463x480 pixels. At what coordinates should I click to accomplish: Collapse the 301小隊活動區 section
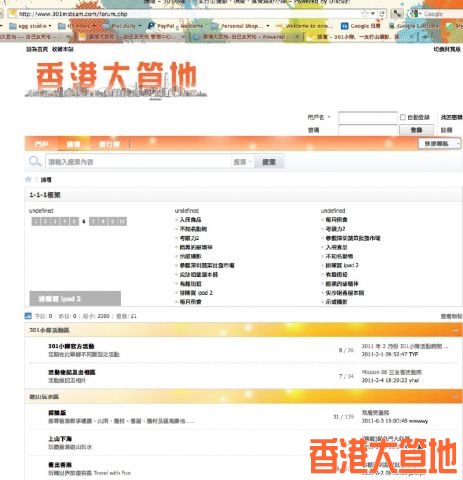(x=455, y=330)
